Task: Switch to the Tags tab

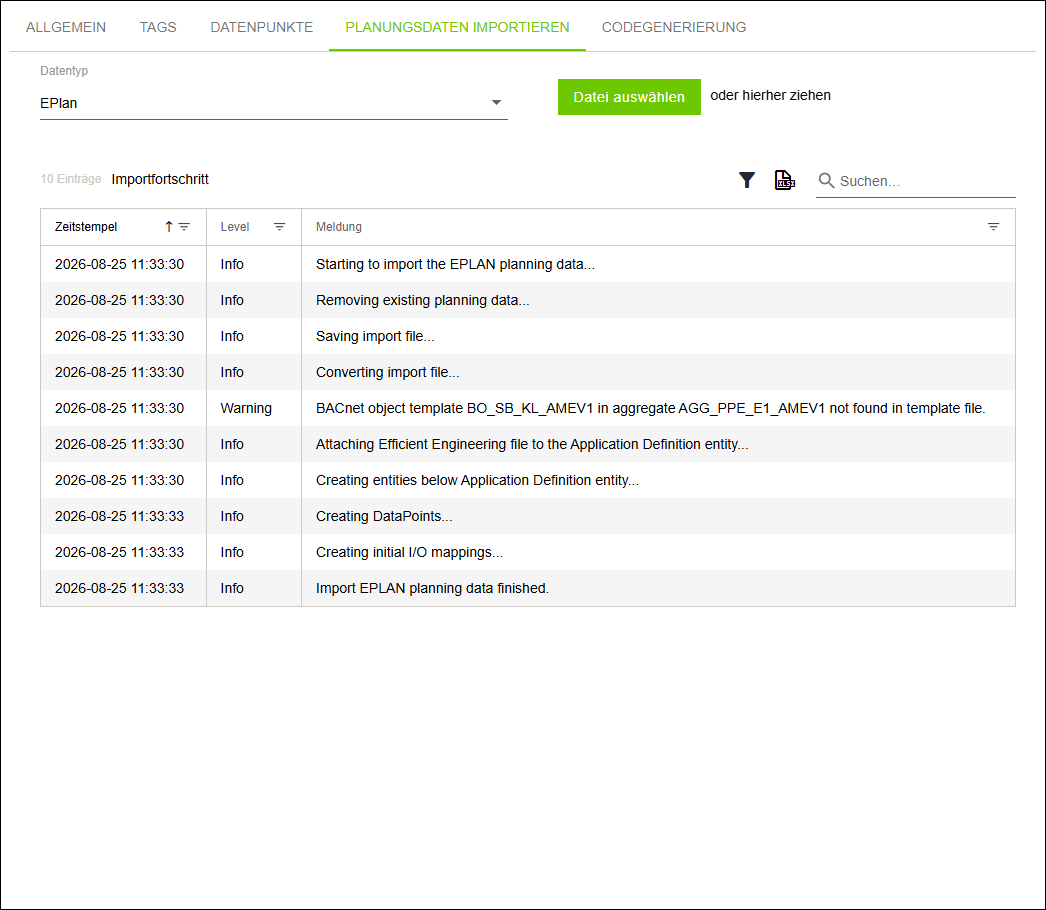Action: click(158, 27)
